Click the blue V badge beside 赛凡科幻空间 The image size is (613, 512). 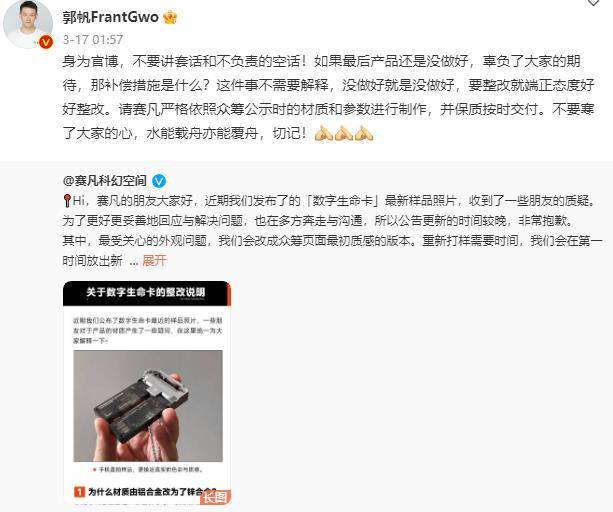(x=159, y=181)
